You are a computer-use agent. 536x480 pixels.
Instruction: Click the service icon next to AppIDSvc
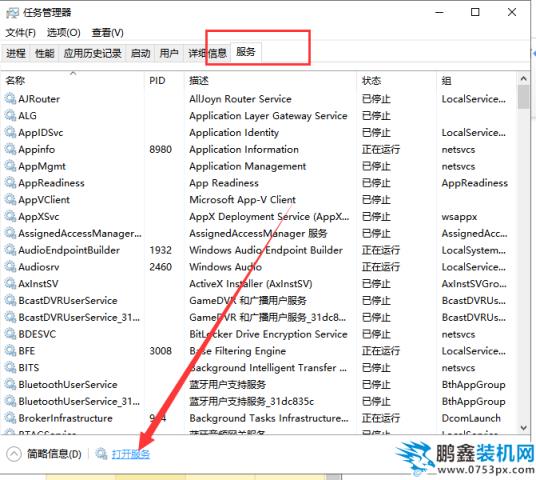pos(10,132)
